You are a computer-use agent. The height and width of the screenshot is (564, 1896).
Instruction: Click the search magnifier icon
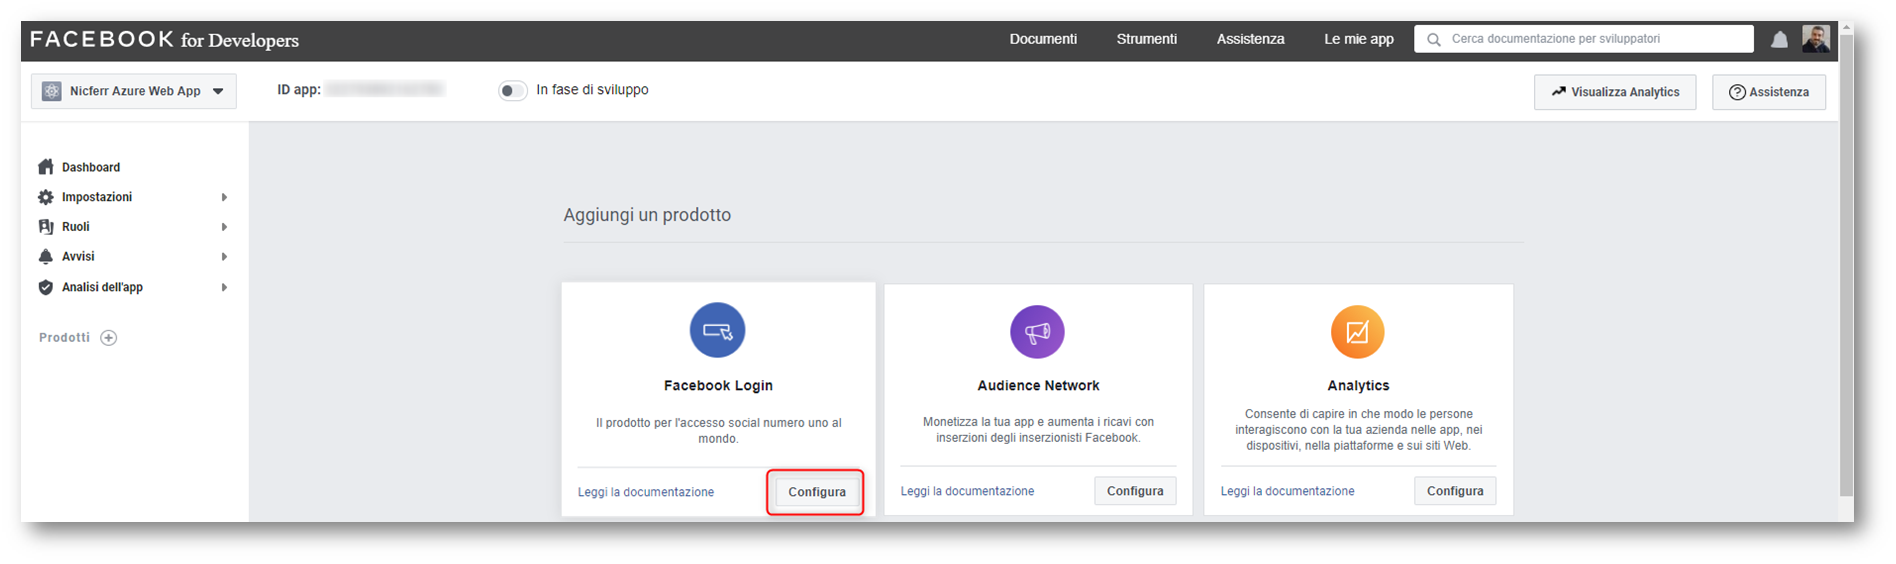coord(1434,40)
